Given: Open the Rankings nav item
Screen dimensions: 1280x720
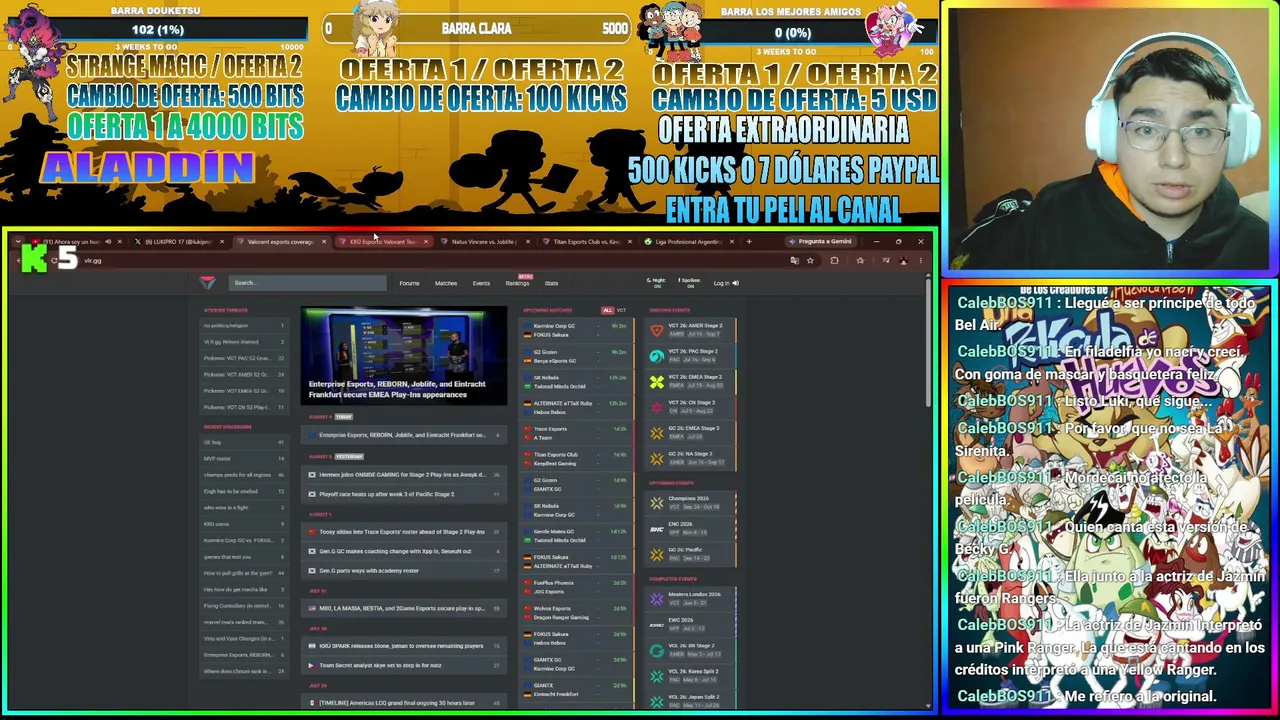Looking at the screenshot, I should [x=517, y=283].
